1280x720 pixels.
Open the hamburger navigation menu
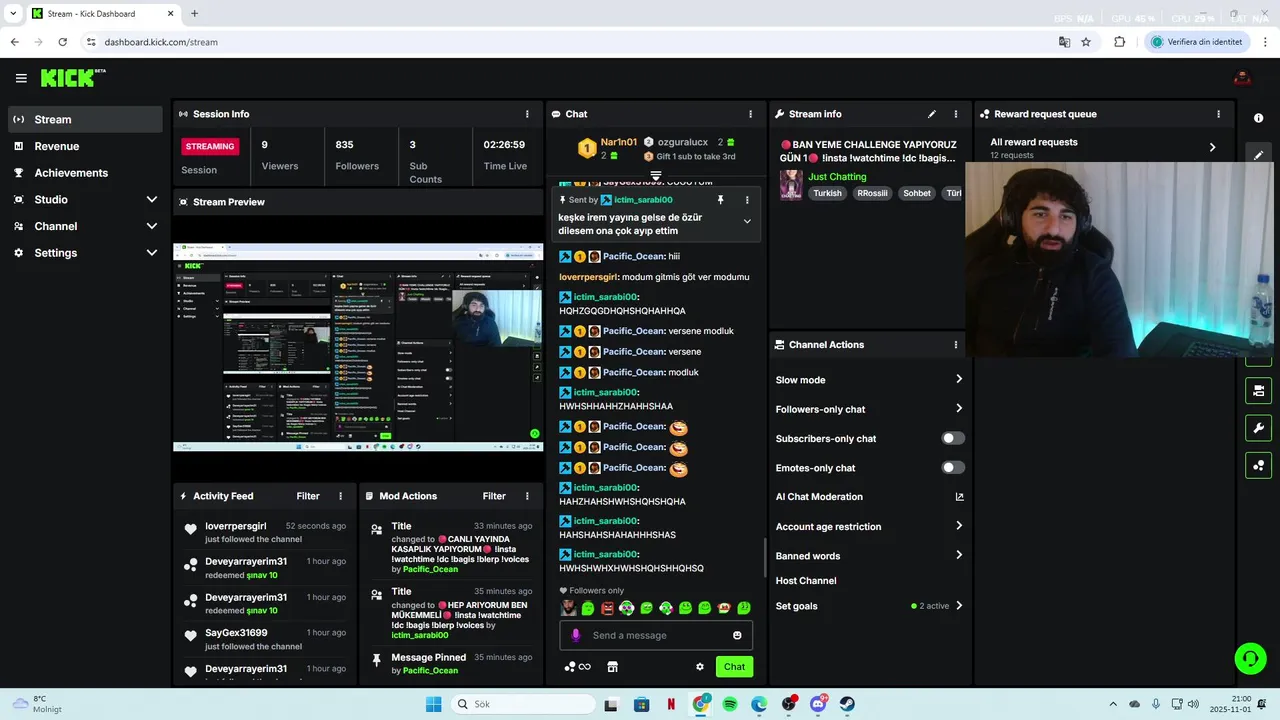pos(21,78)
